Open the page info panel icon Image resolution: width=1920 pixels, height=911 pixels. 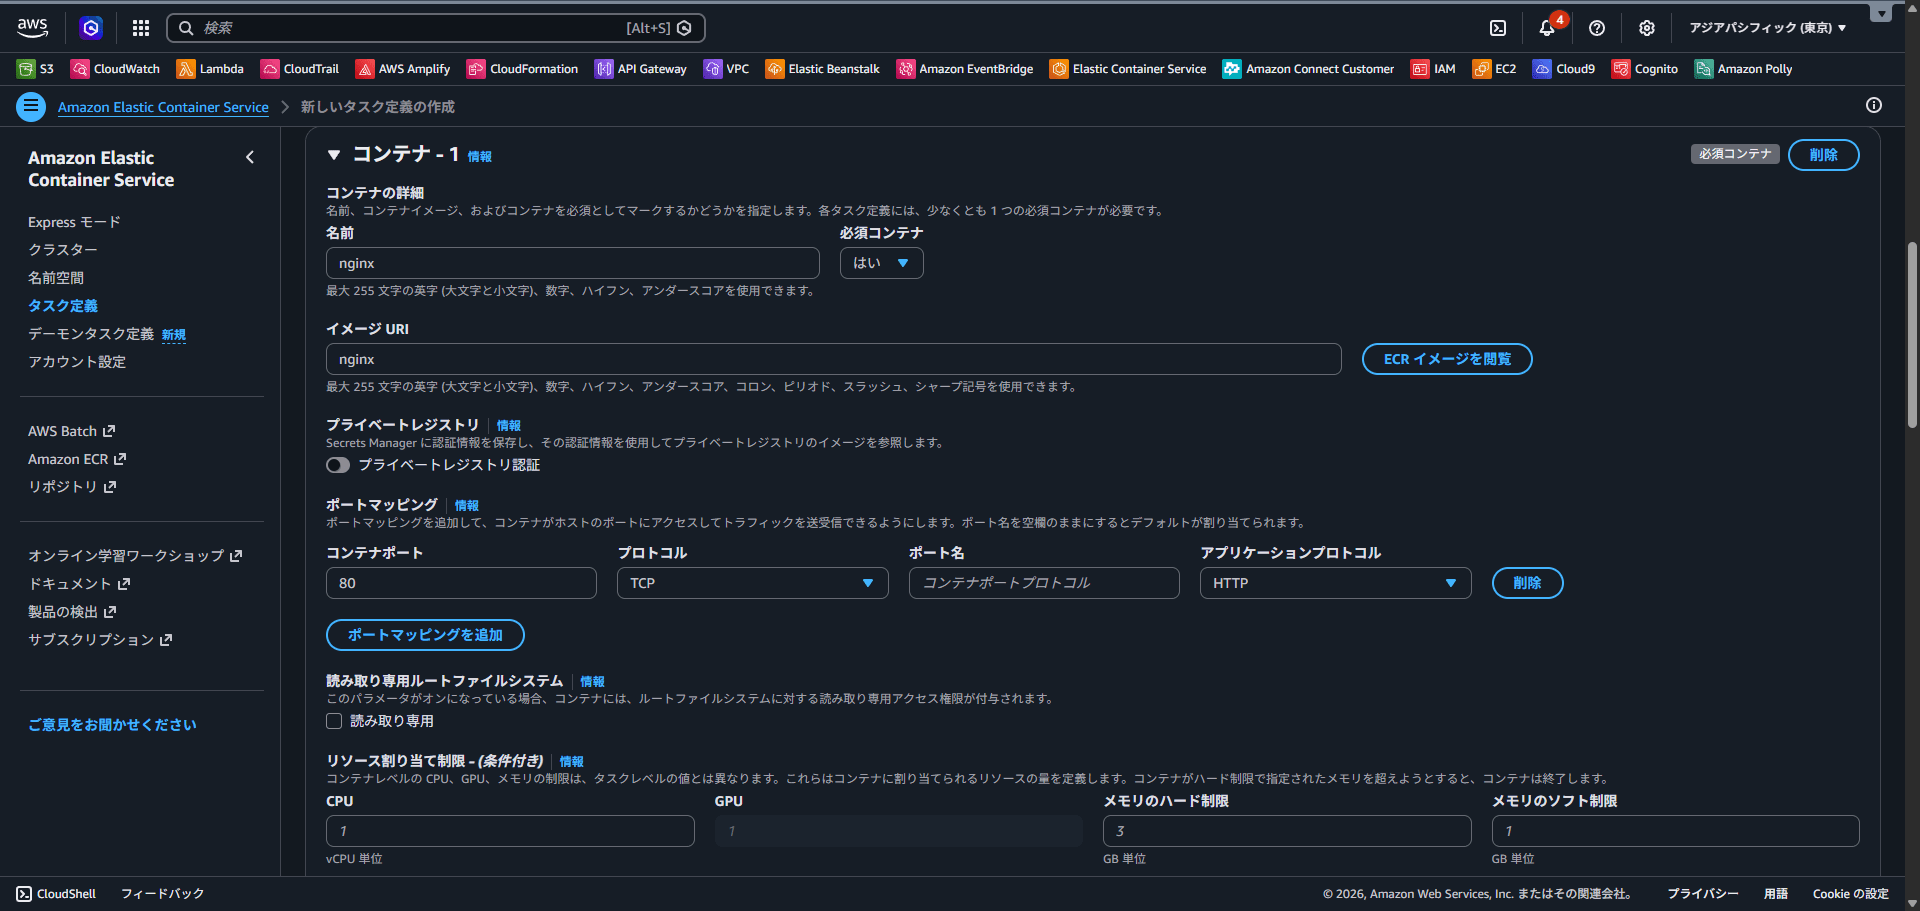(1874, 105)
